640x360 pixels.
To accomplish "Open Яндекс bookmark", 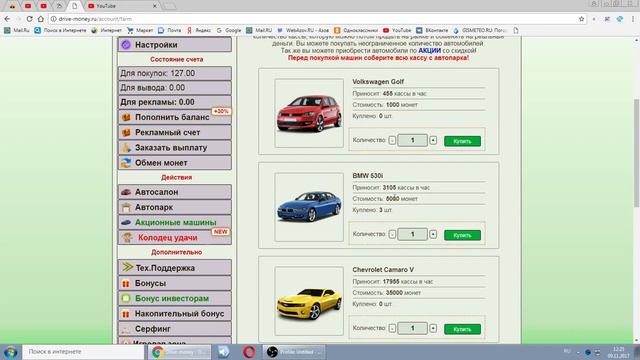I will [x=199, y=30].
